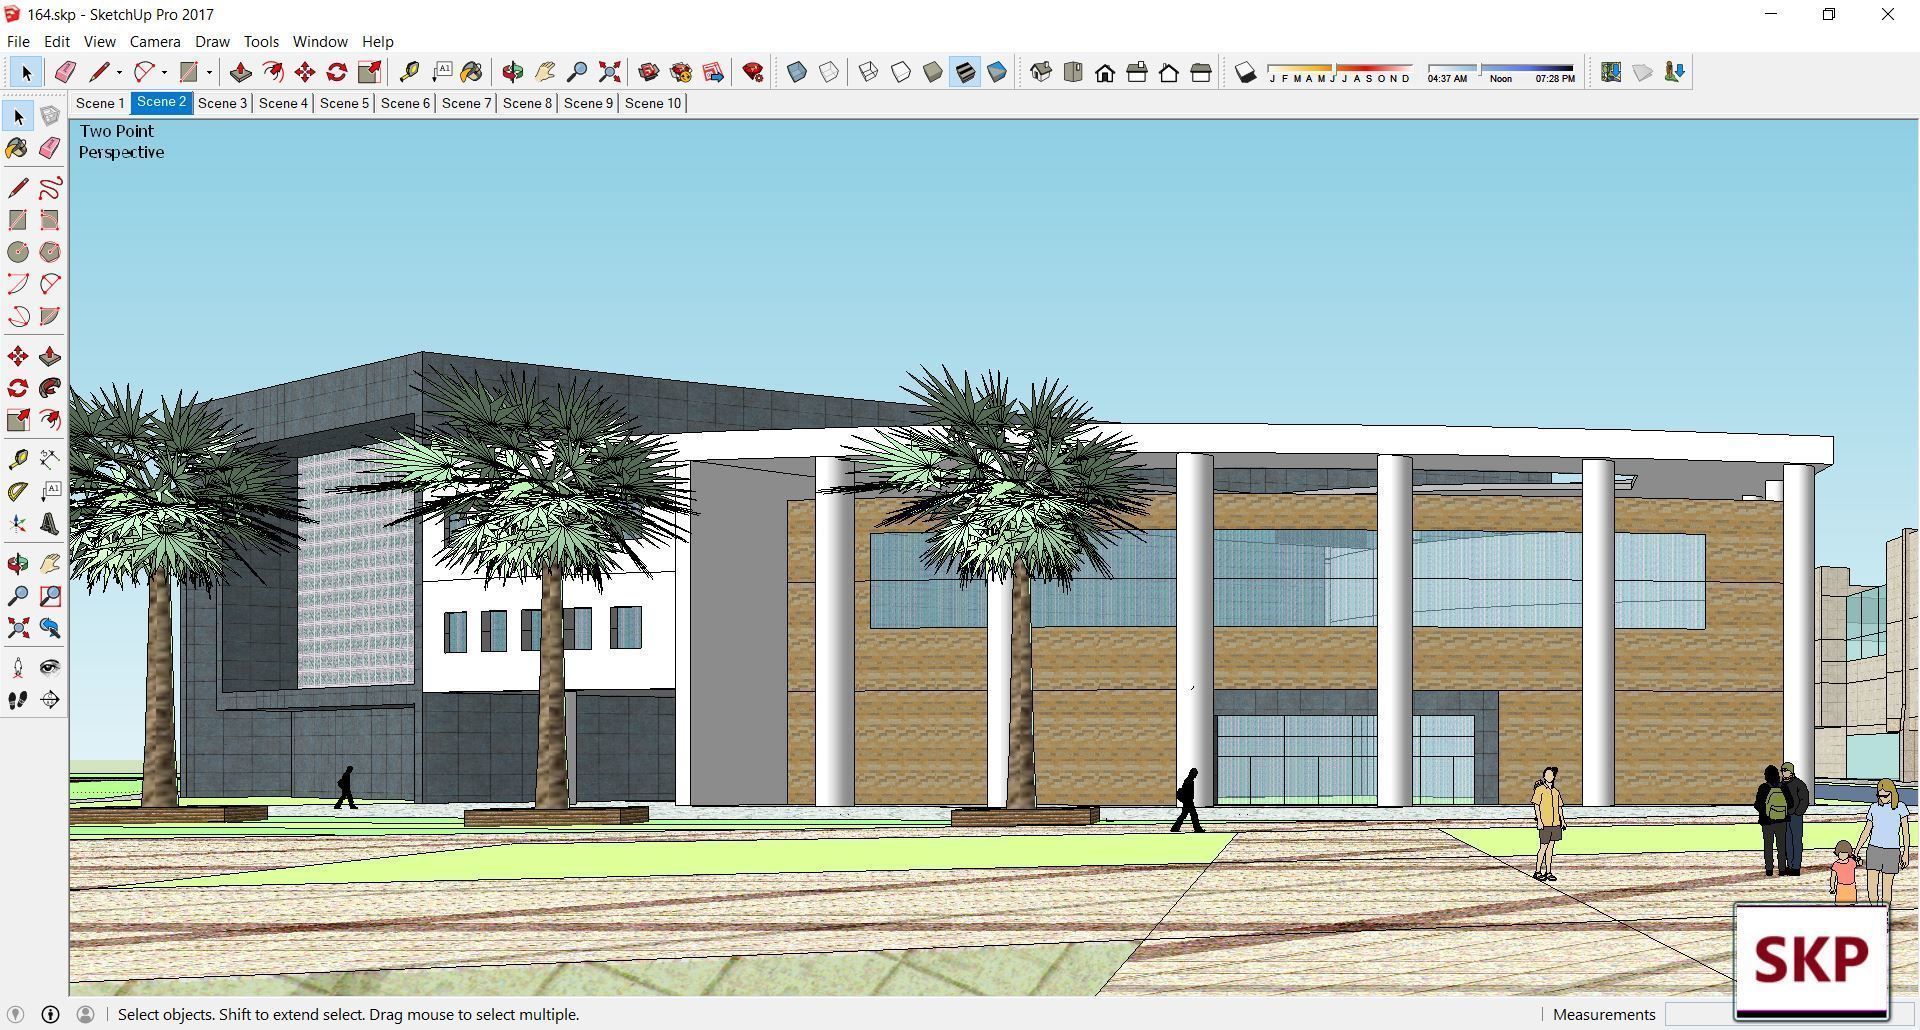Switch to Left view
This screenshot has height=1030, width=1920.
pos(1201,72)
